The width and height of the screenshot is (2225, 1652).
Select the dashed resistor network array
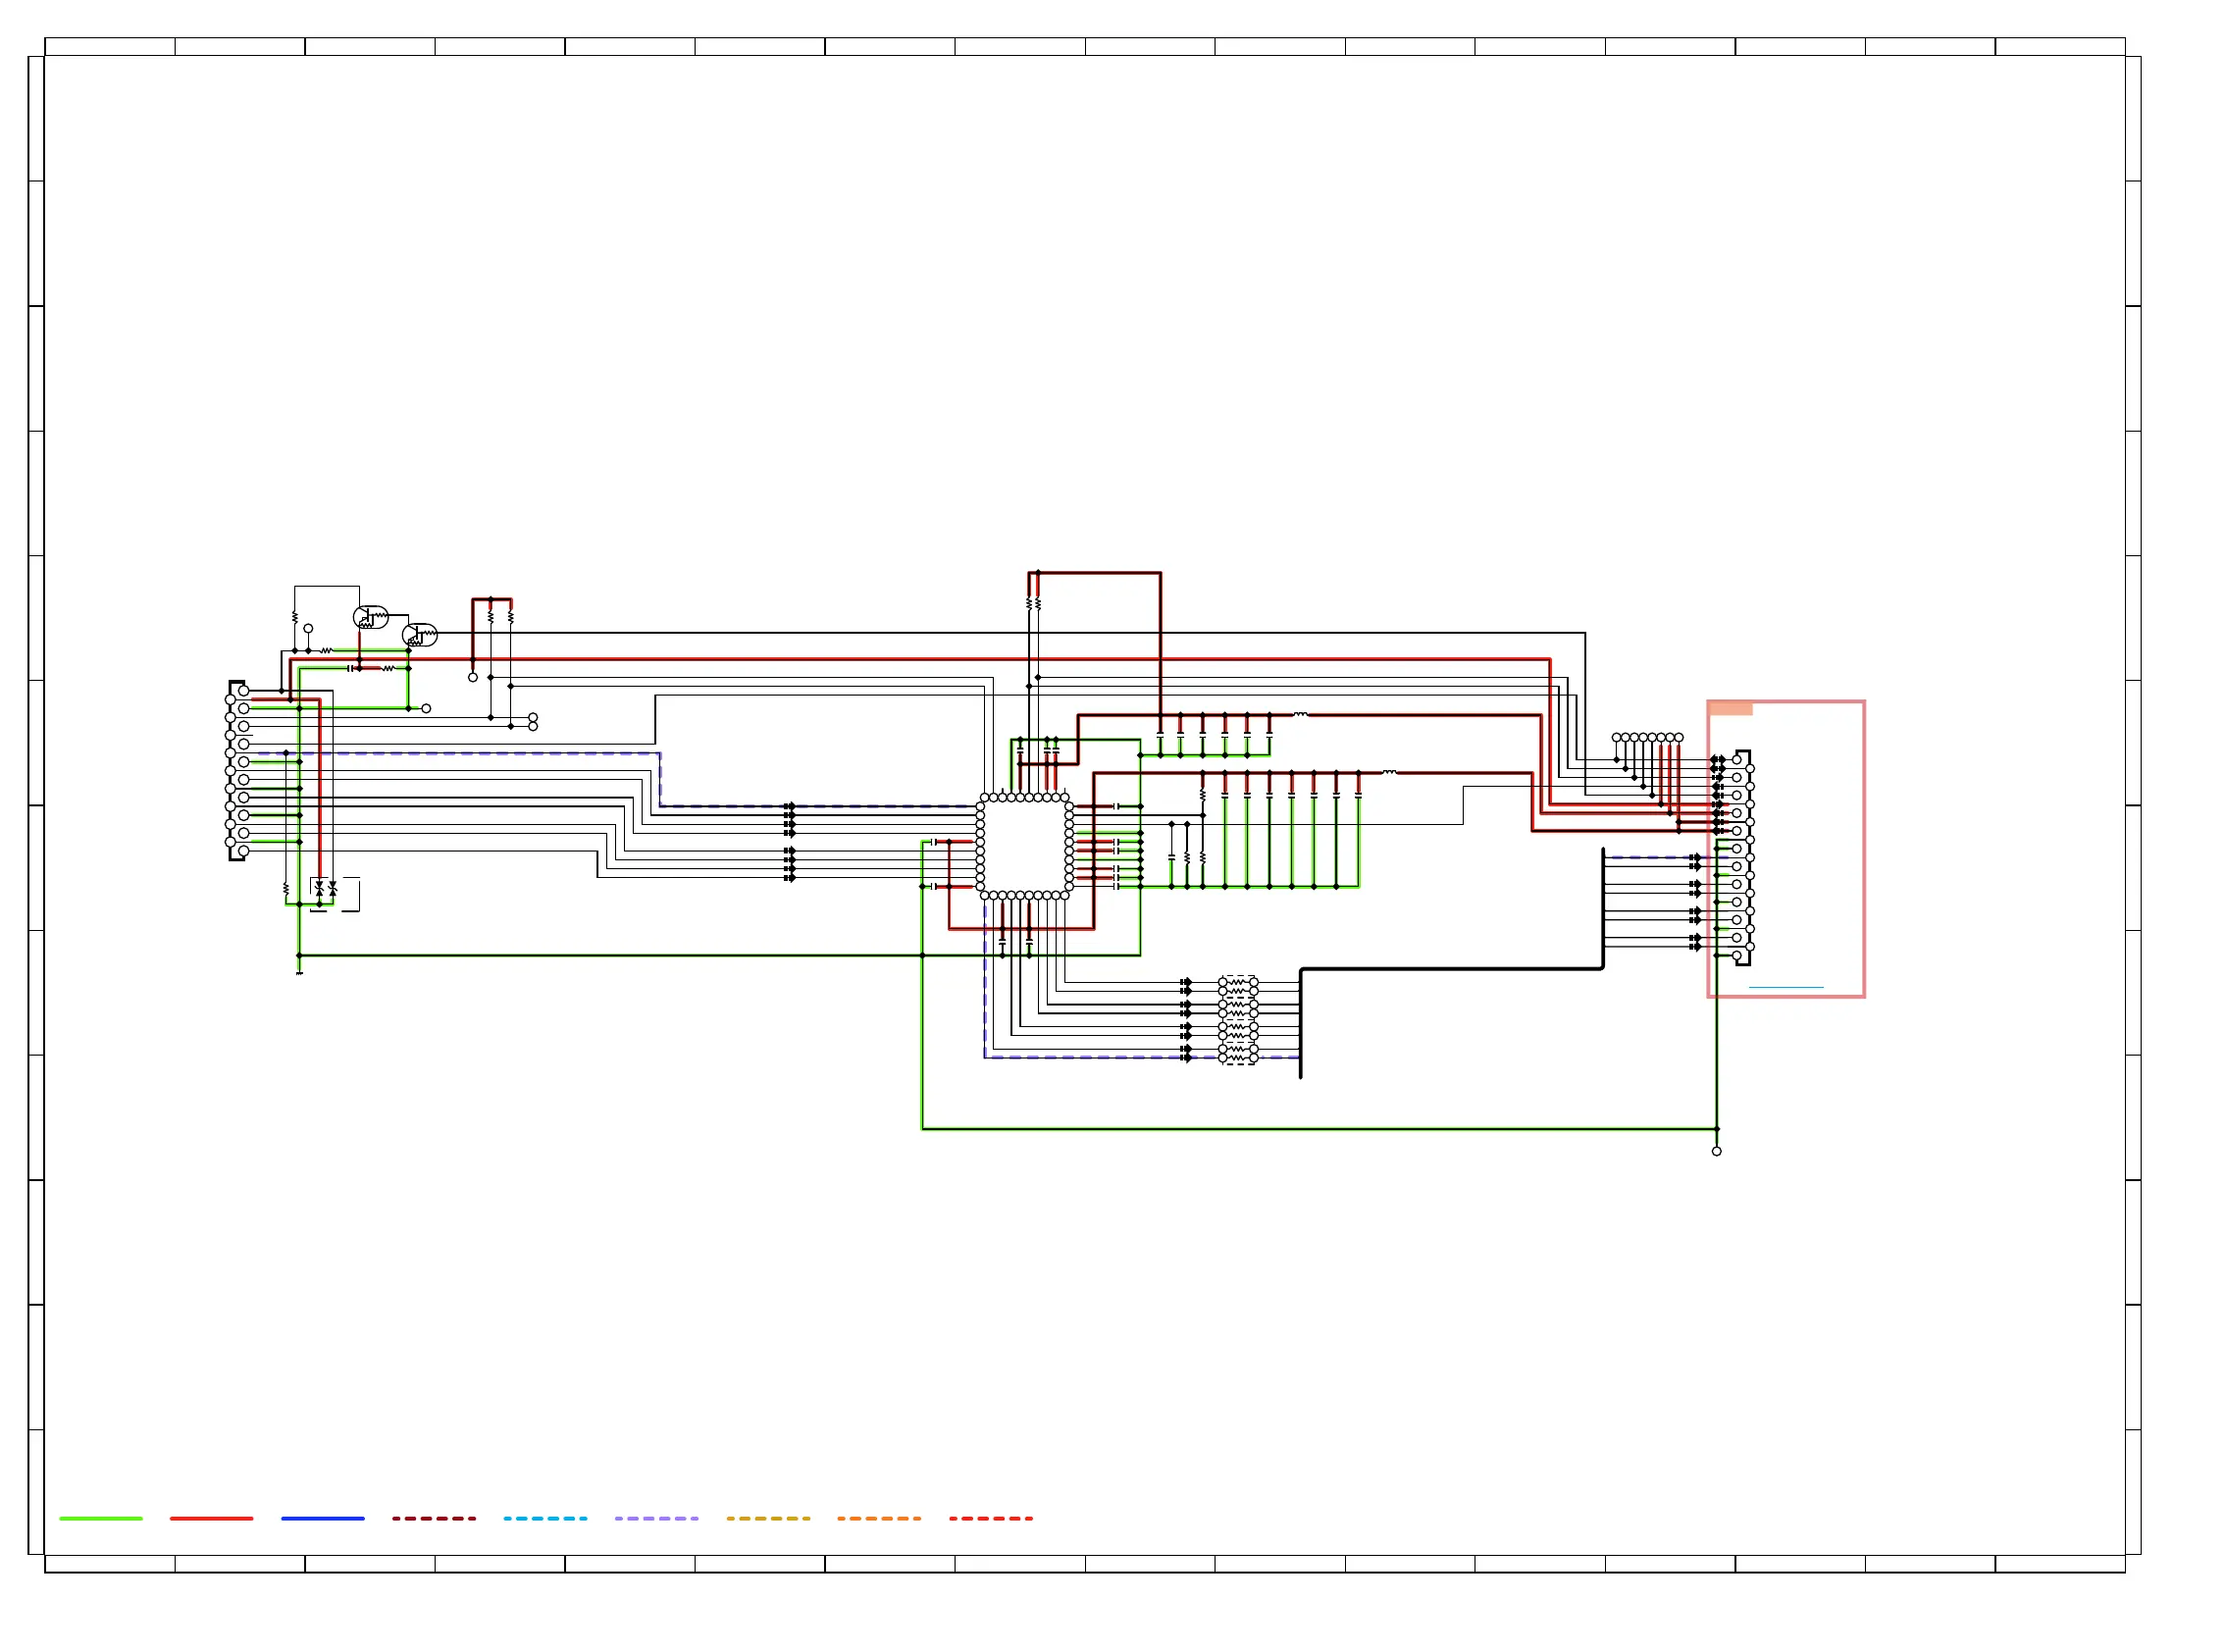point(1239,1021)
